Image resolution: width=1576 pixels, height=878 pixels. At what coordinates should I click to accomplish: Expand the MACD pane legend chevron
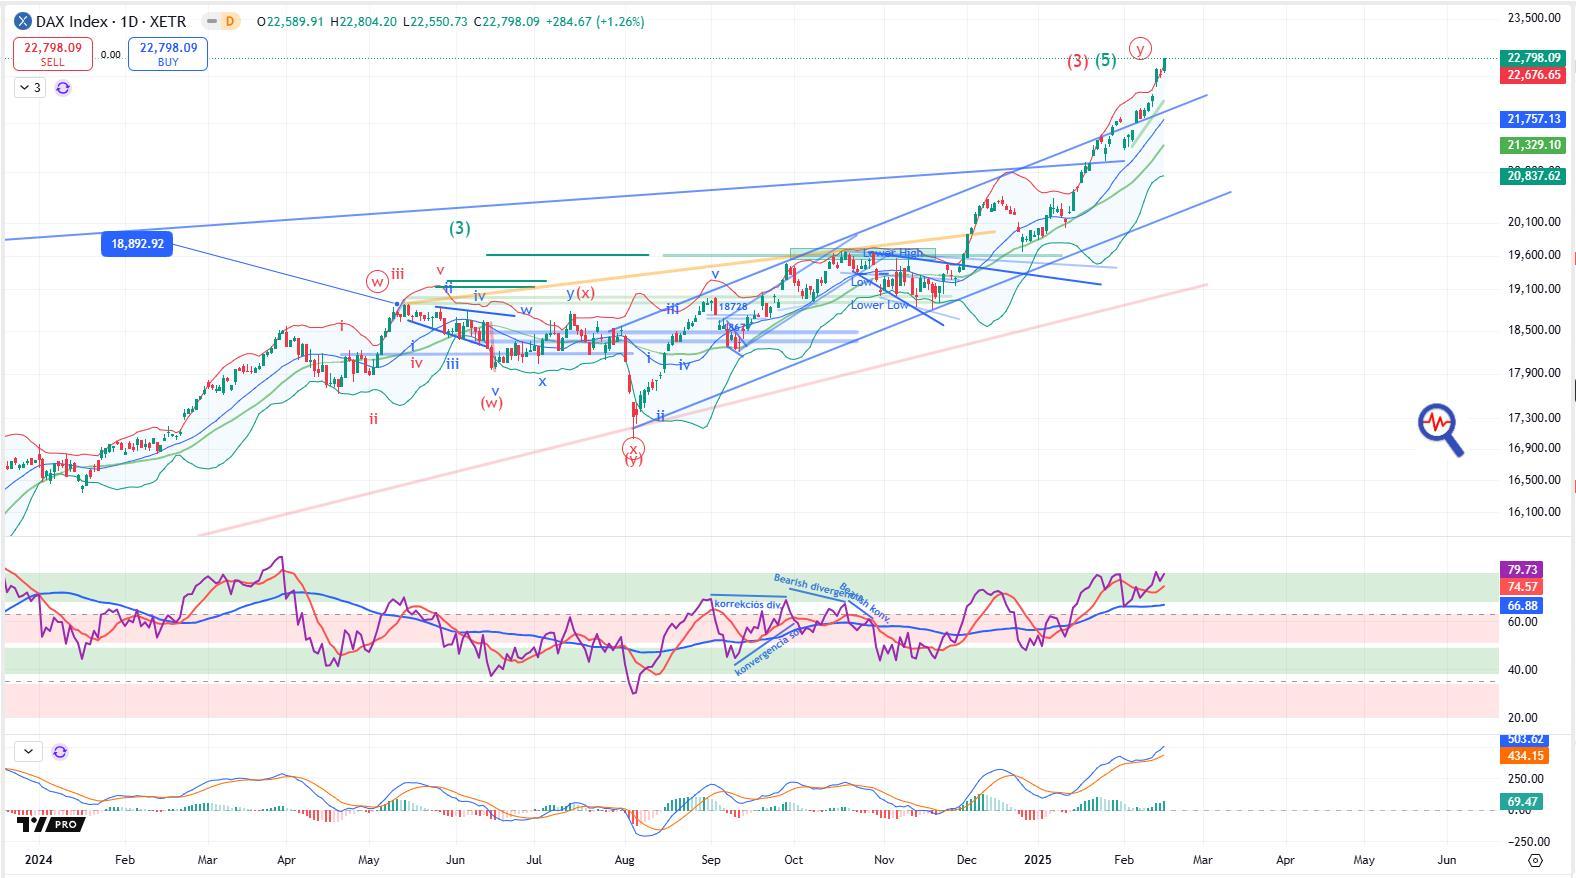coord(28,751)
